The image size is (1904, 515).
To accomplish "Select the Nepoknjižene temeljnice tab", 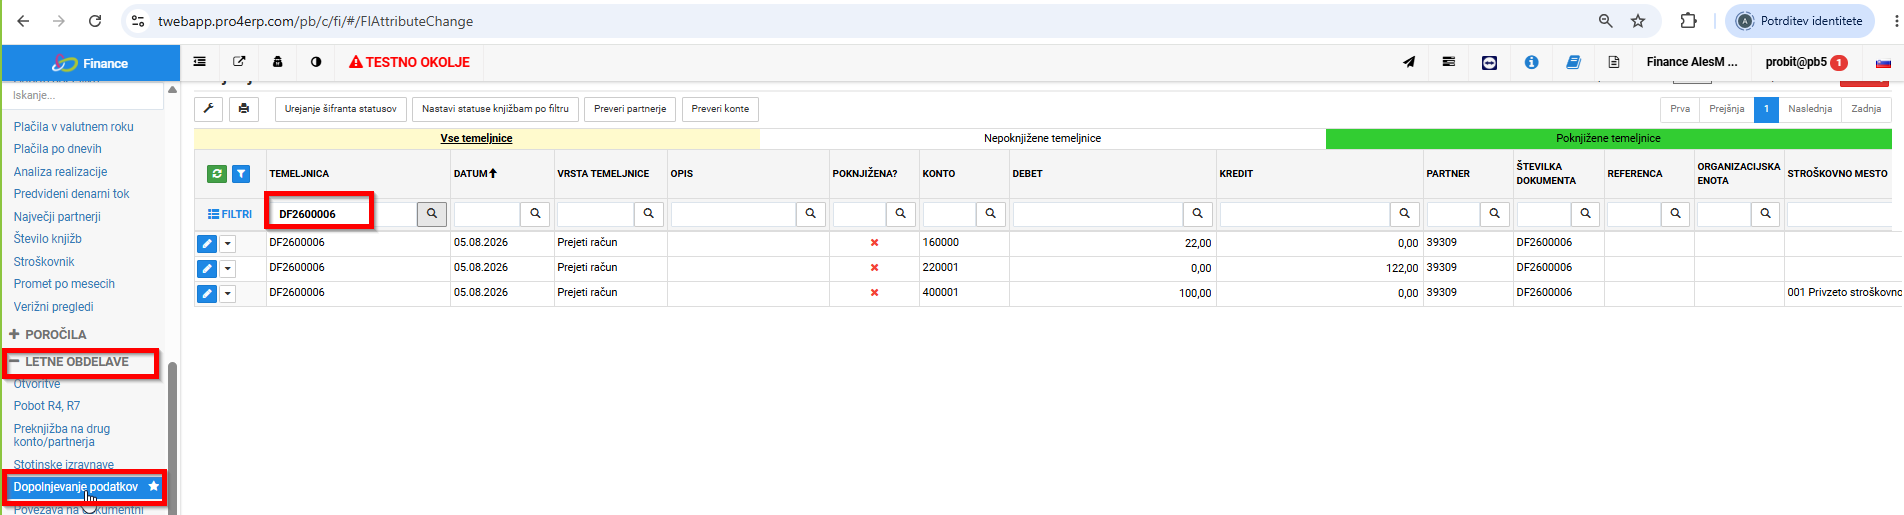I will point(1042,138).
